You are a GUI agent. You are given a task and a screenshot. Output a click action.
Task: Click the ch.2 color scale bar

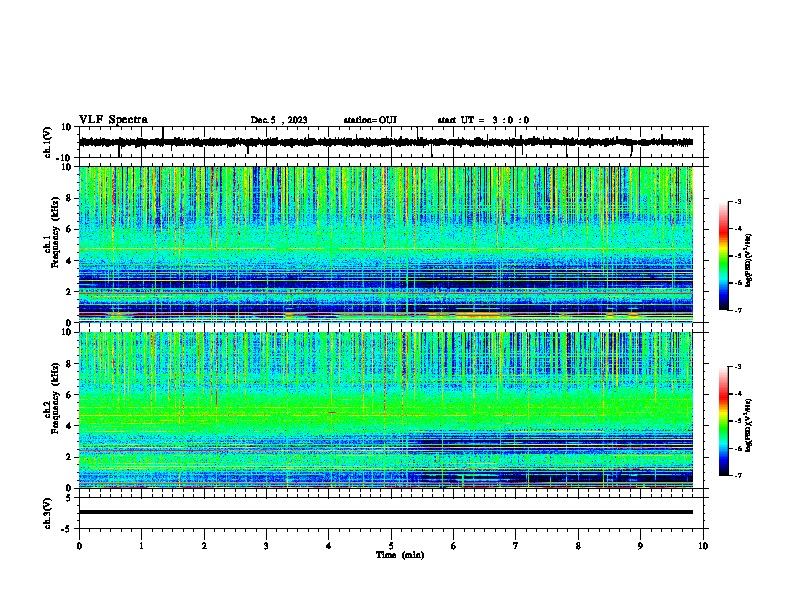point(723,421)
